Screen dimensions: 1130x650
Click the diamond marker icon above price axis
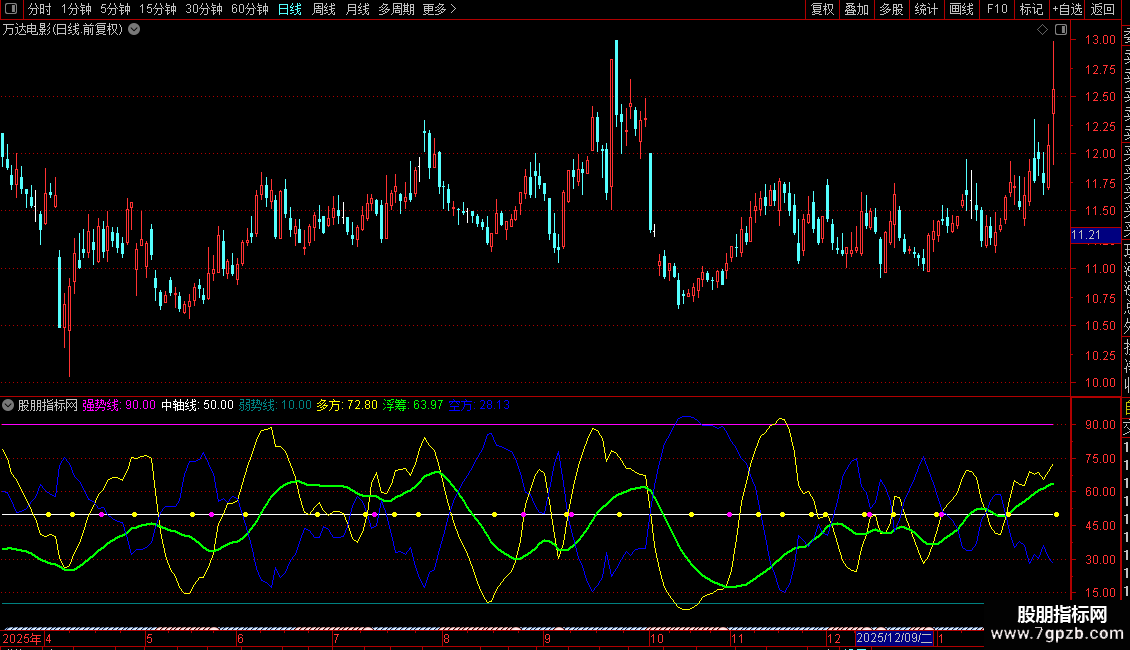tap(1042, 30)
